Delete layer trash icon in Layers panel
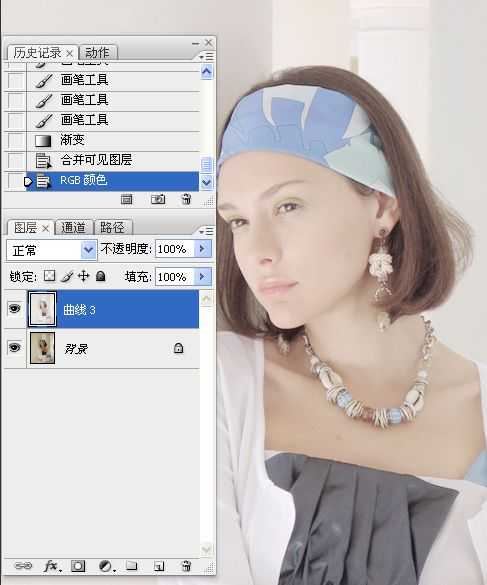 [x=186, y=566]
